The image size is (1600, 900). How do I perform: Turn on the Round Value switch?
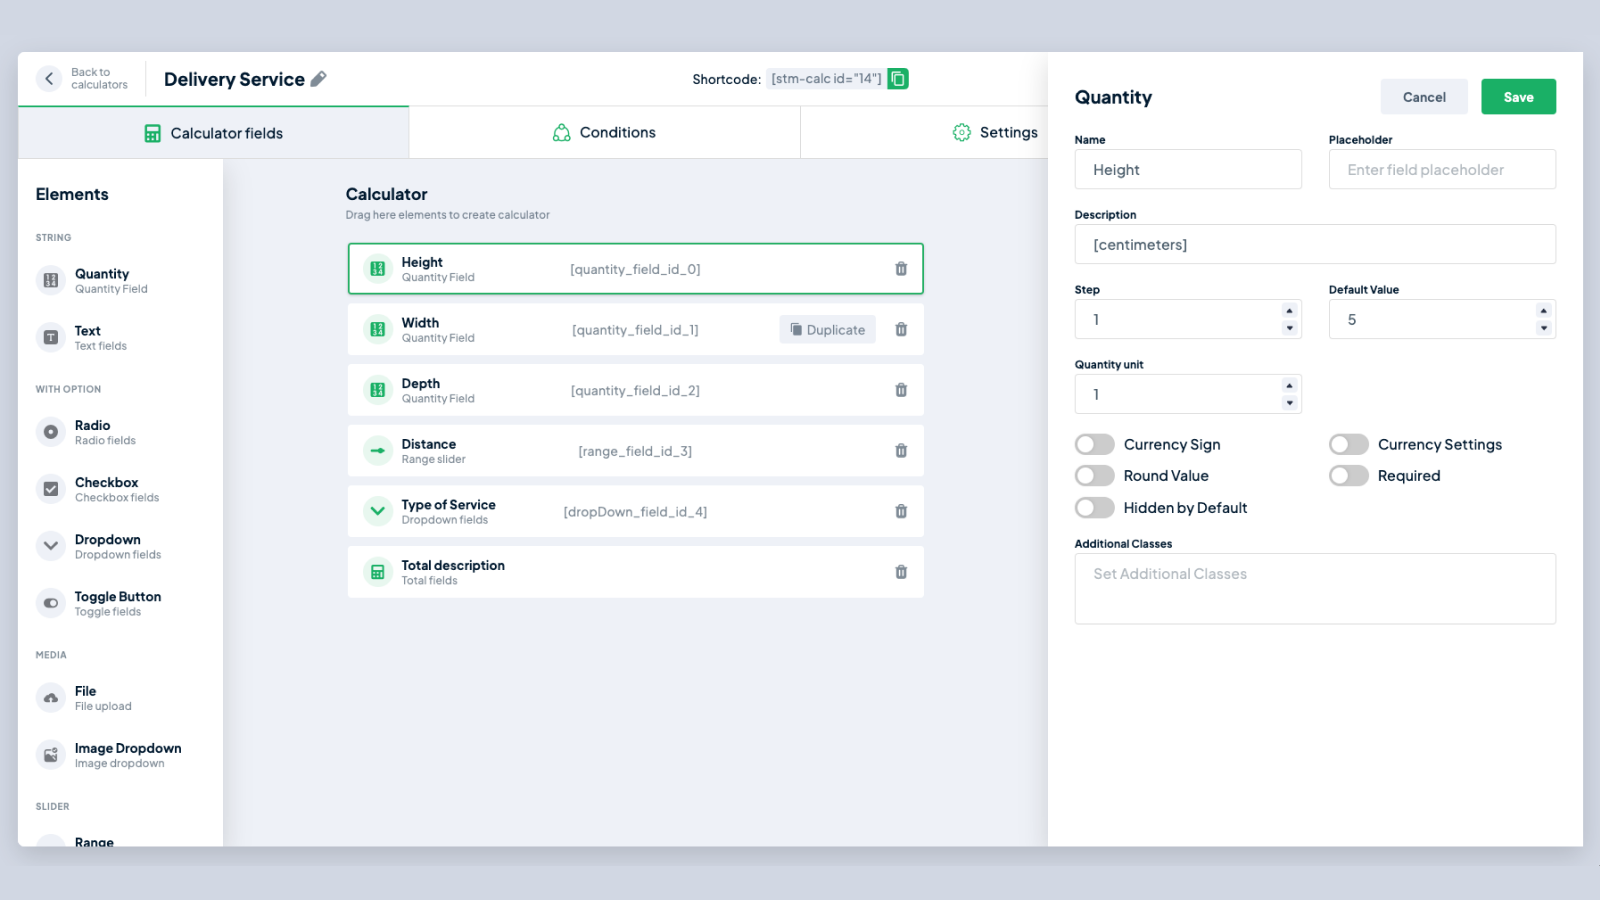pos(1095,476)
